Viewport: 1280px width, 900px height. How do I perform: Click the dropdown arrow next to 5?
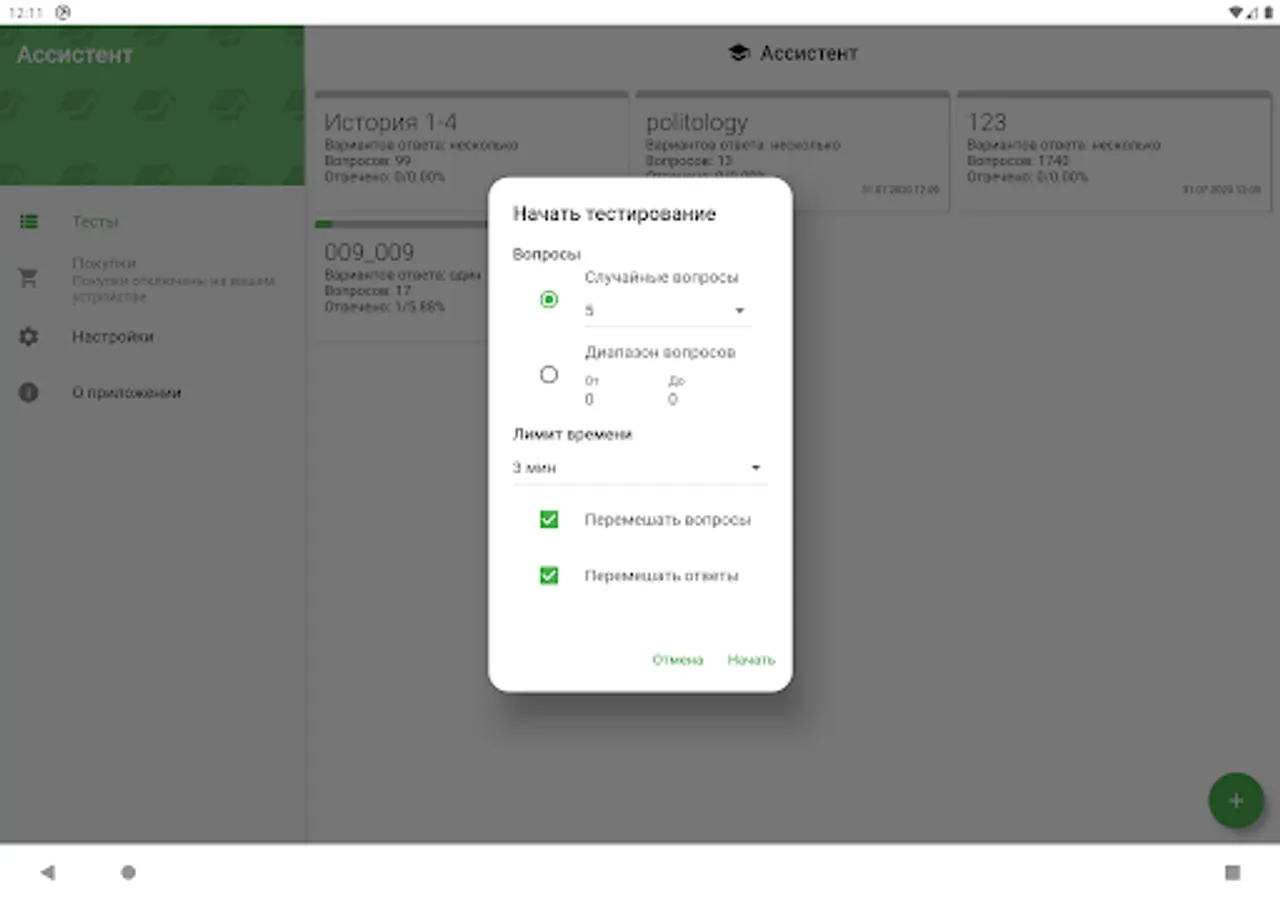tap(739, 310)
